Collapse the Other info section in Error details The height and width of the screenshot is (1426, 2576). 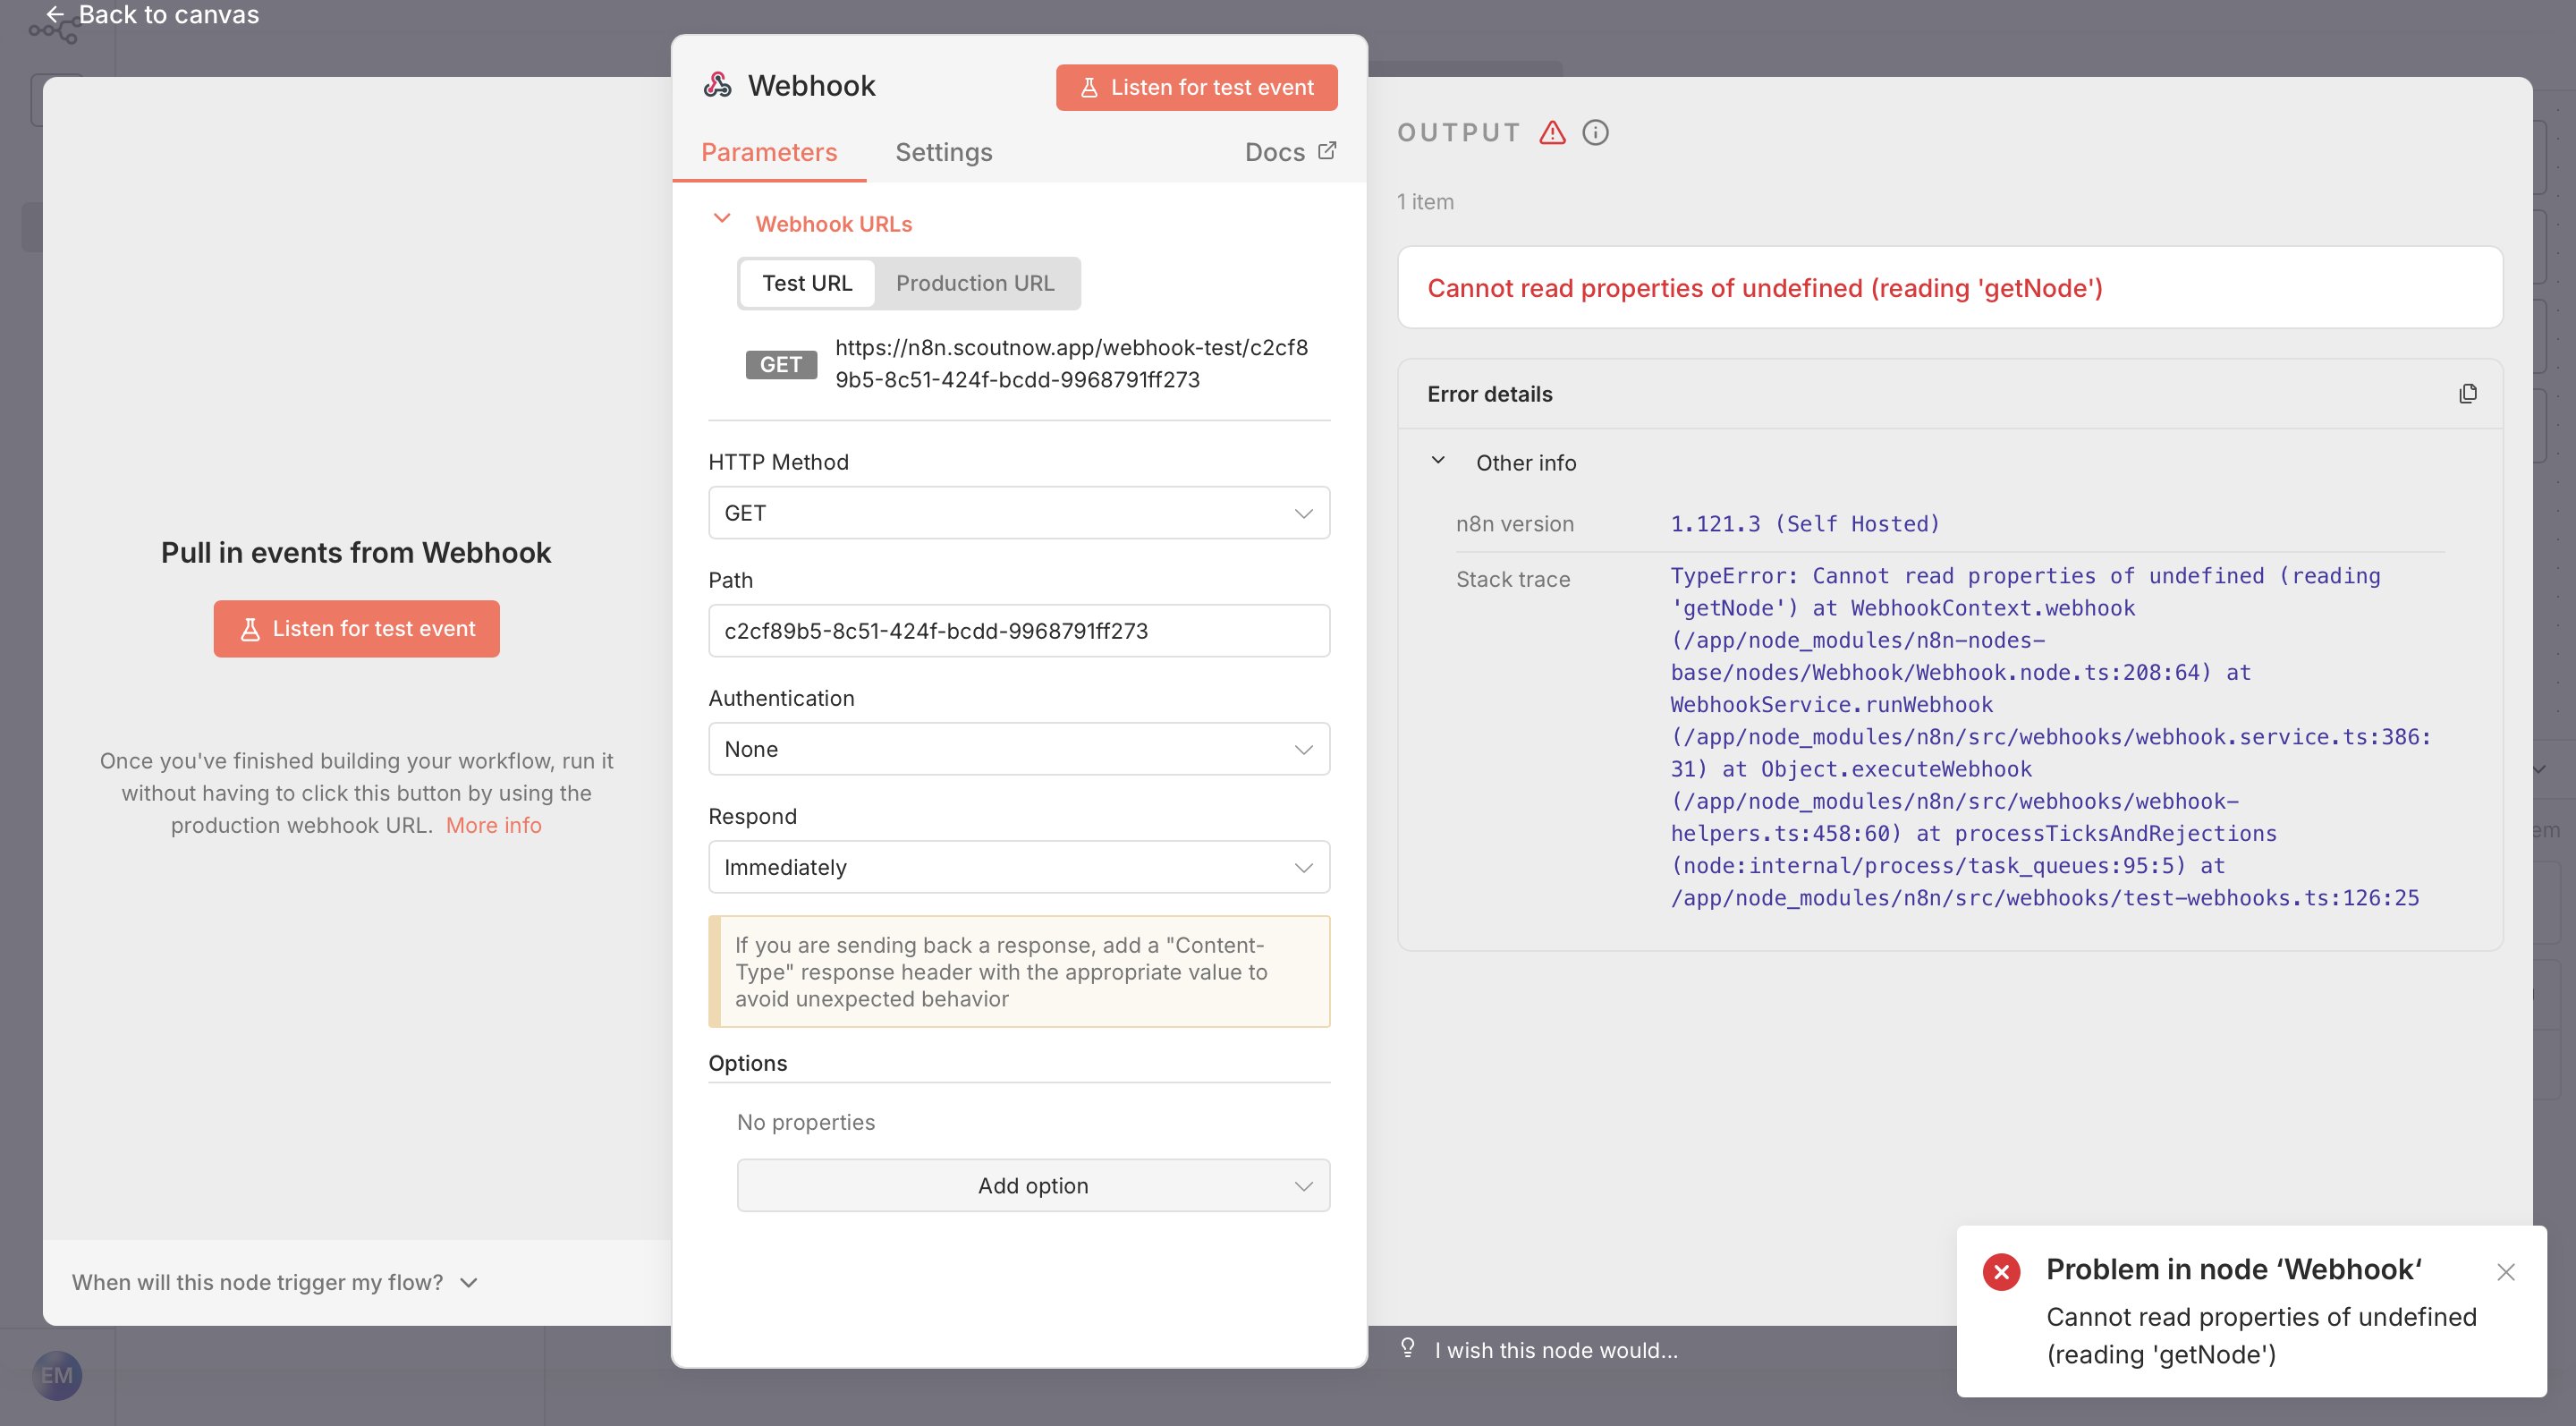1439,461
